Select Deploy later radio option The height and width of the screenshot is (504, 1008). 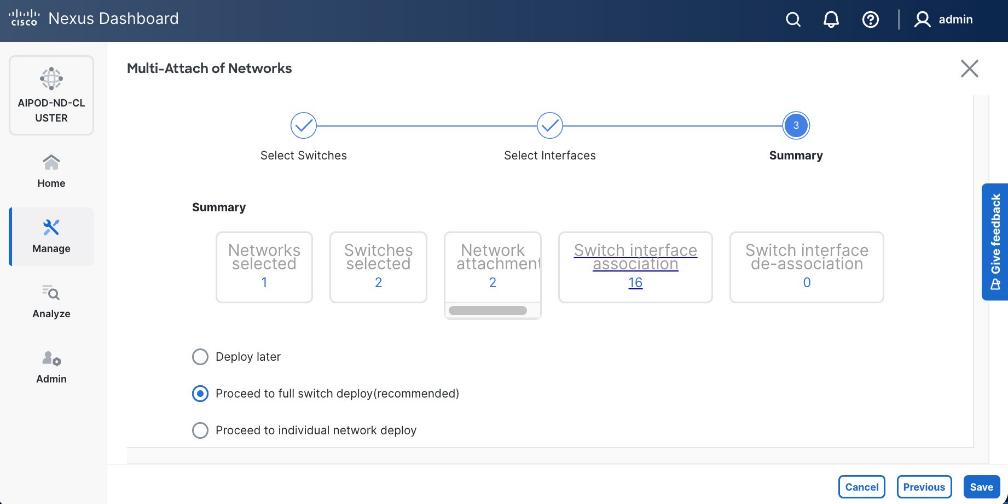tap(200, 357)
